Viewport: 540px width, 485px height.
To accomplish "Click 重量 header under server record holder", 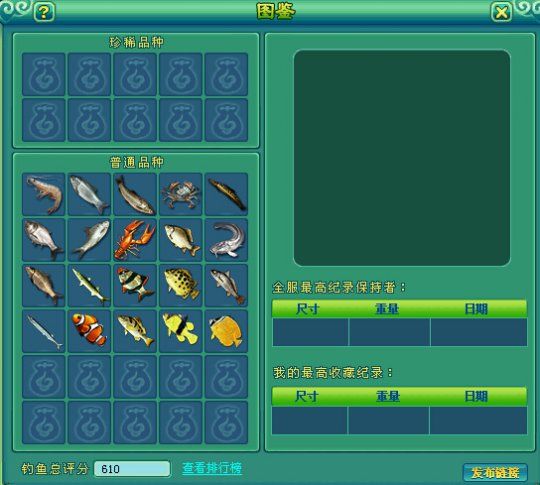I will pyautogui.click(x=387, y=309).
